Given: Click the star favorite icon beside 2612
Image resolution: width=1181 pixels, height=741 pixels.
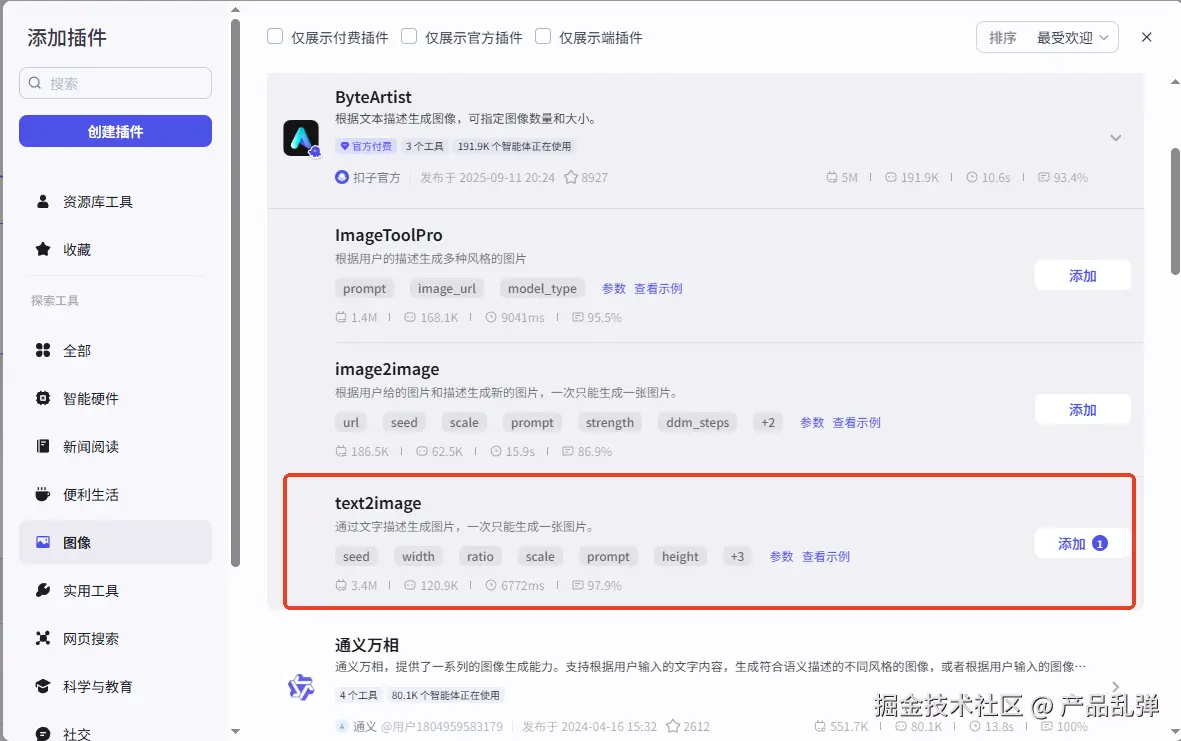Looking at the screenshot, I should [x=673, y=726].
